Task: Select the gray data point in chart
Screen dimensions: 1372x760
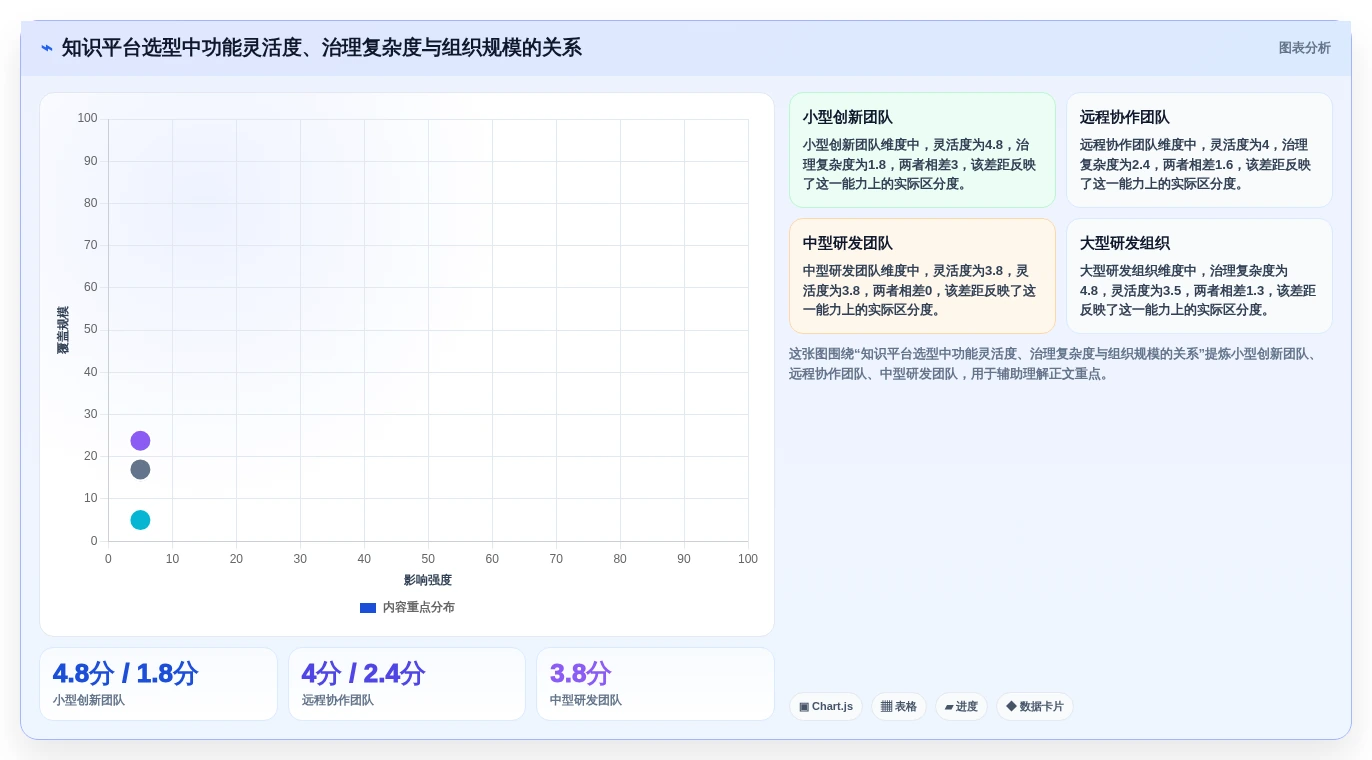Action: click(140, 469)
